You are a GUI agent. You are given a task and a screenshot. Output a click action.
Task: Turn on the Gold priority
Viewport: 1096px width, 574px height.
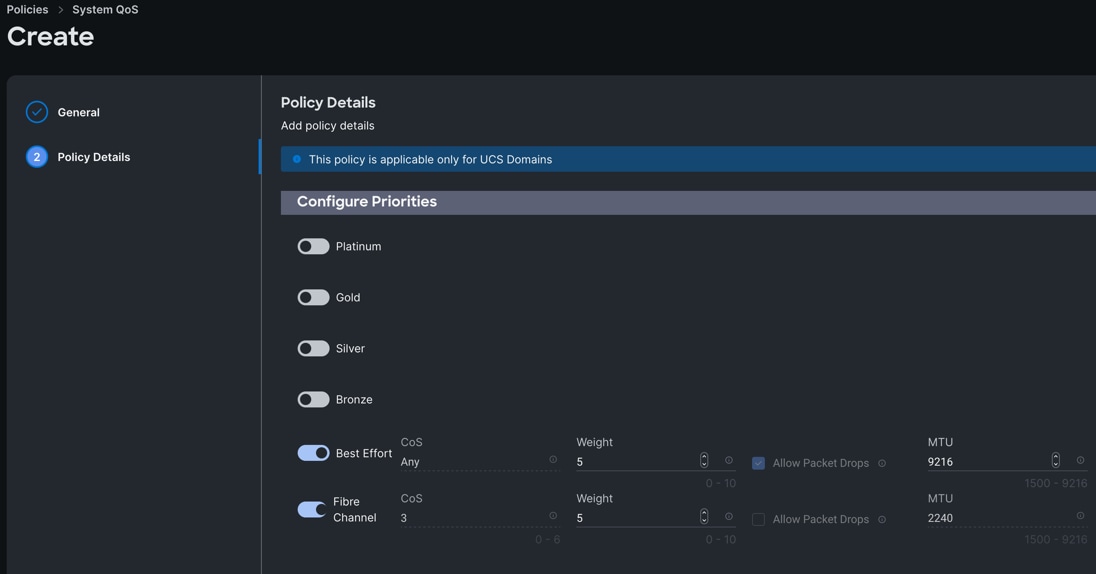(313, 297)
